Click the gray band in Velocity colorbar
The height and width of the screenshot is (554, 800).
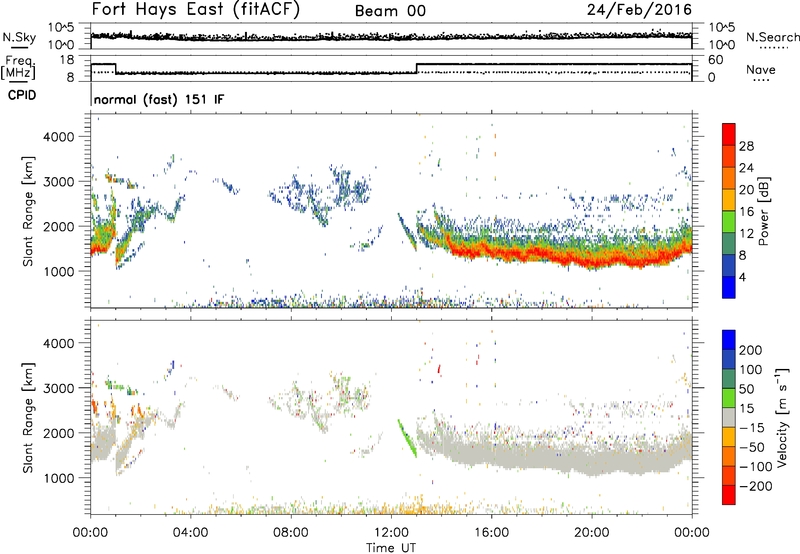pyautogui.click(x=729, y=418)
